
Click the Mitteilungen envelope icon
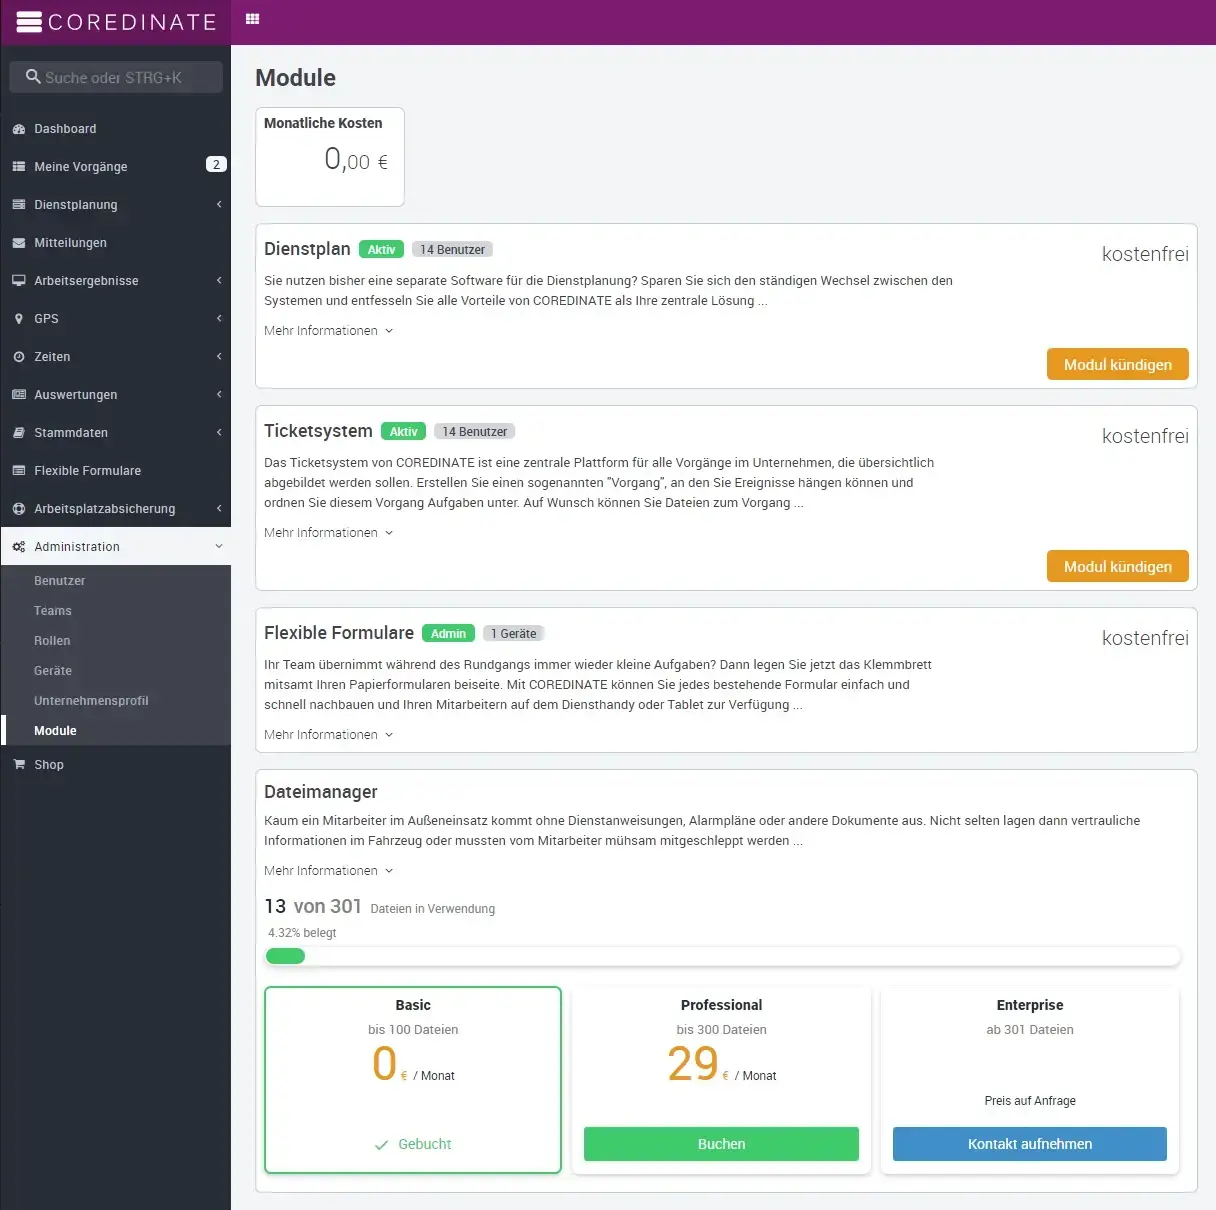click(x=19, y=243)
